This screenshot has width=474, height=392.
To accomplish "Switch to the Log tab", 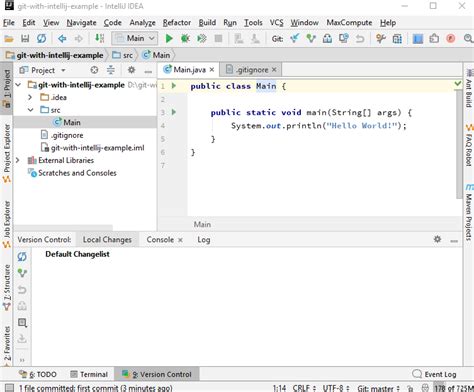I will 204,240.
